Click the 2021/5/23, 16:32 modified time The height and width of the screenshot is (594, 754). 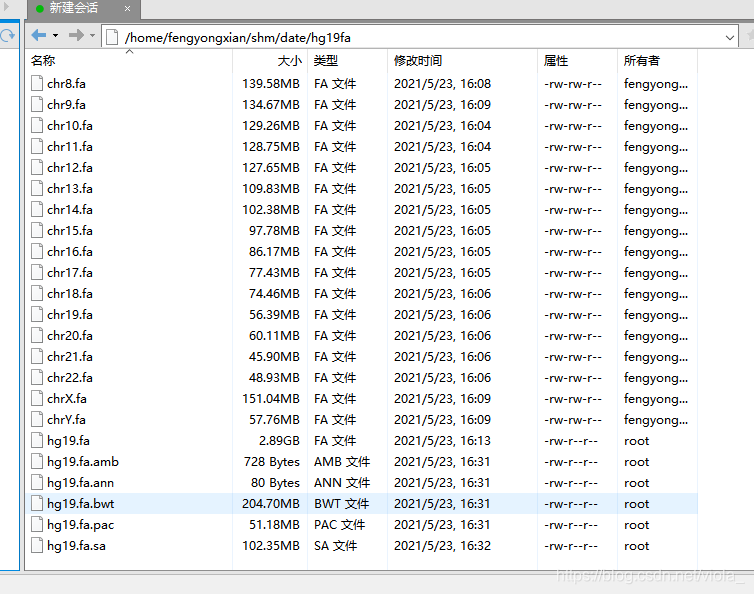[442, 546]
